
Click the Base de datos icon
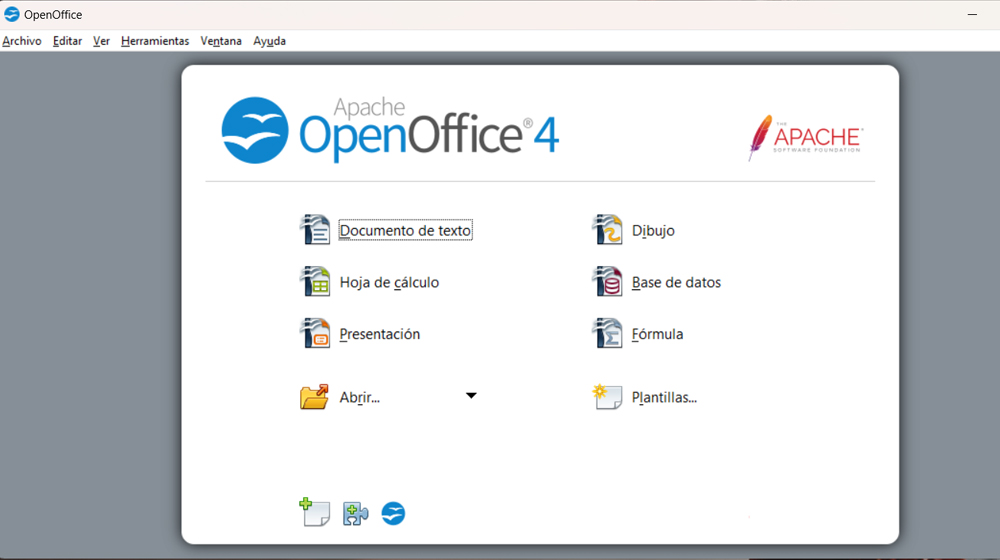[607, 281]
